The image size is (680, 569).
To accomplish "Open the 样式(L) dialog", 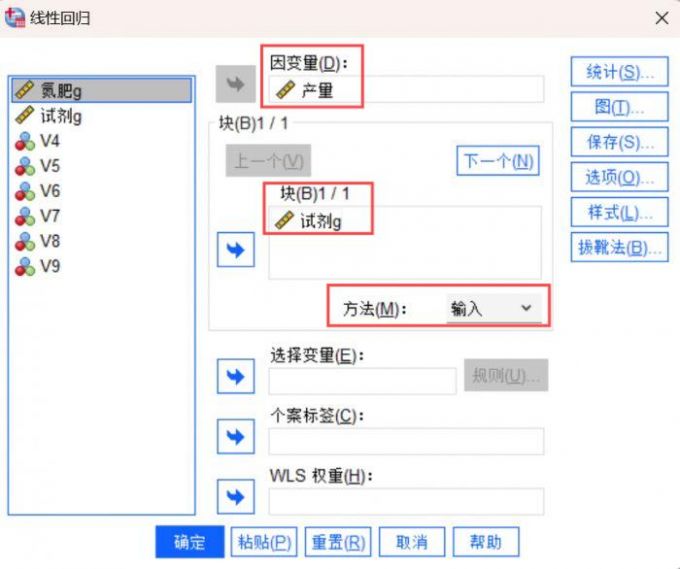I will click(619, 212).
